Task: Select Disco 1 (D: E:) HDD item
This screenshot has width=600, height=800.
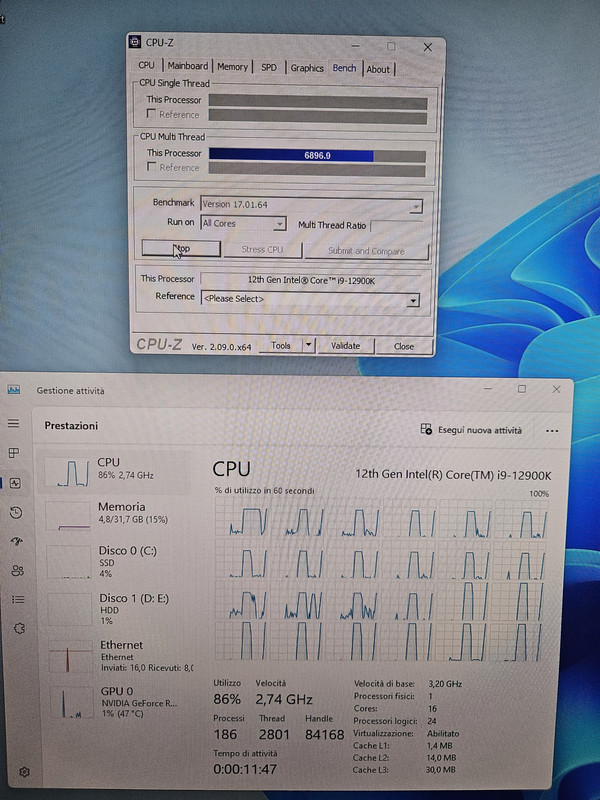Action: [x=118, y=609]
